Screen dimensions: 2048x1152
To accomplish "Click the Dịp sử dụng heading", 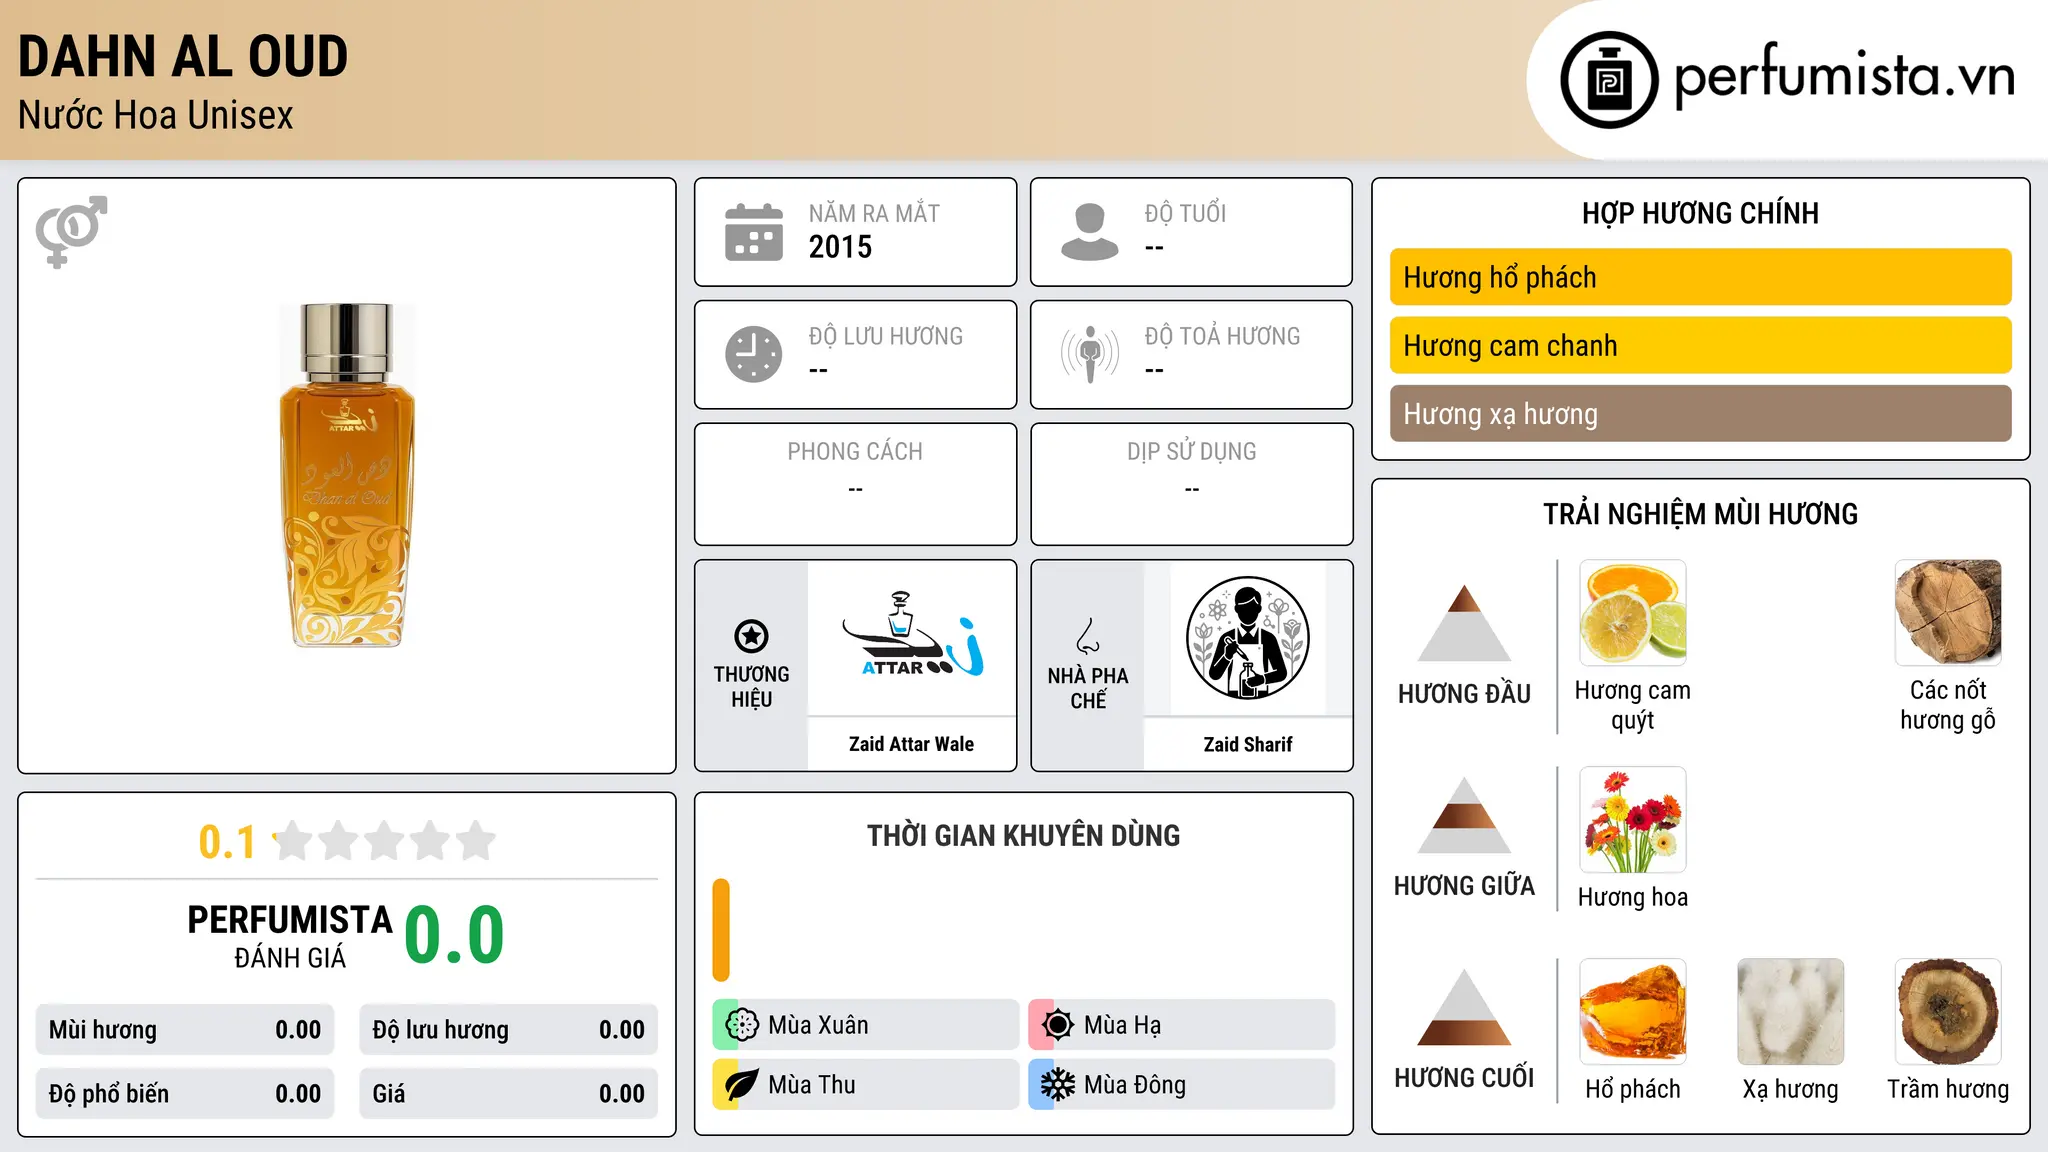I will point(1192,451).
